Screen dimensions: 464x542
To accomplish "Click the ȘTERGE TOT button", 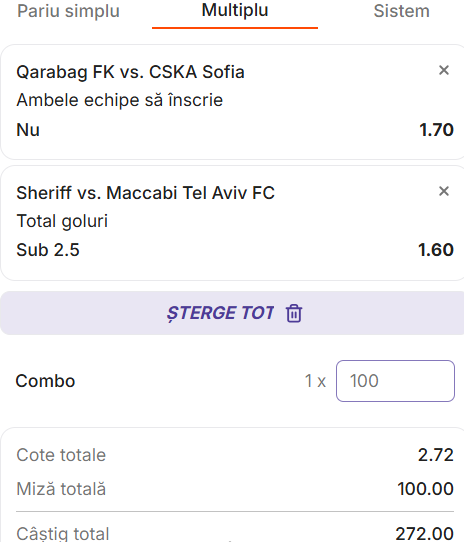I will tap(232, 313).
